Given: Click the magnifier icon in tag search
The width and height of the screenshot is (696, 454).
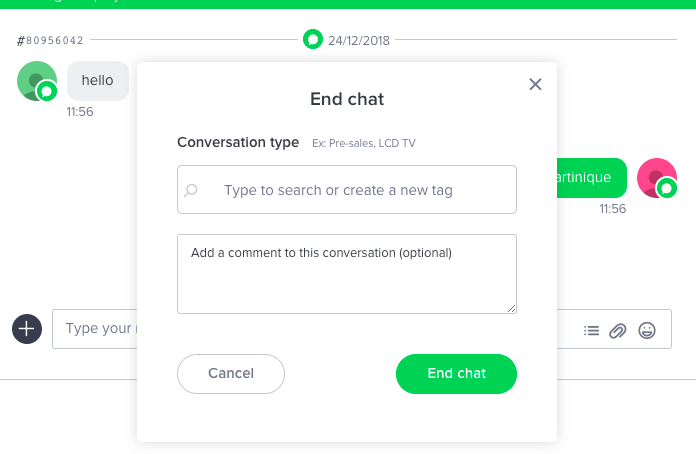Looking at the screenshot, I should click(191, 190).
